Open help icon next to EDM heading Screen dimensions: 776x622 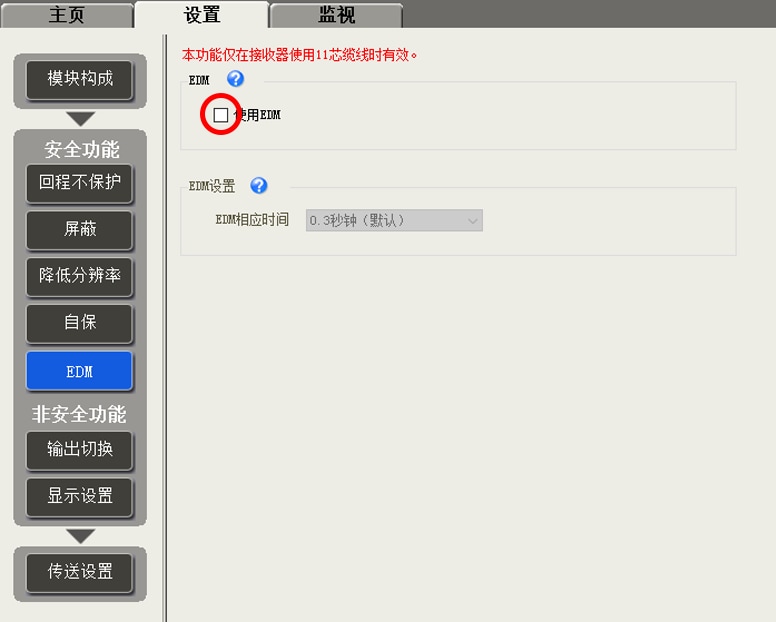tap(236, 79)
